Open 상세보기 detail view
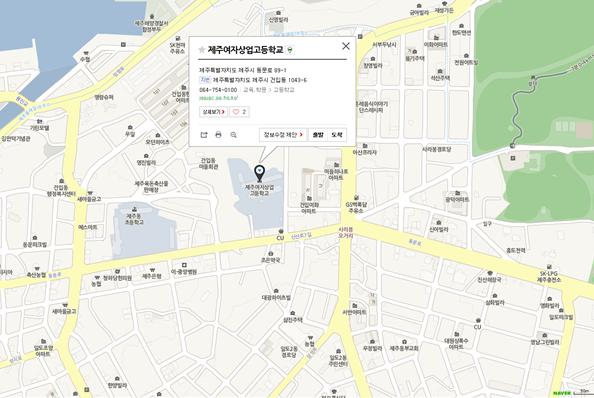594x398 pixels. (214, 112)
